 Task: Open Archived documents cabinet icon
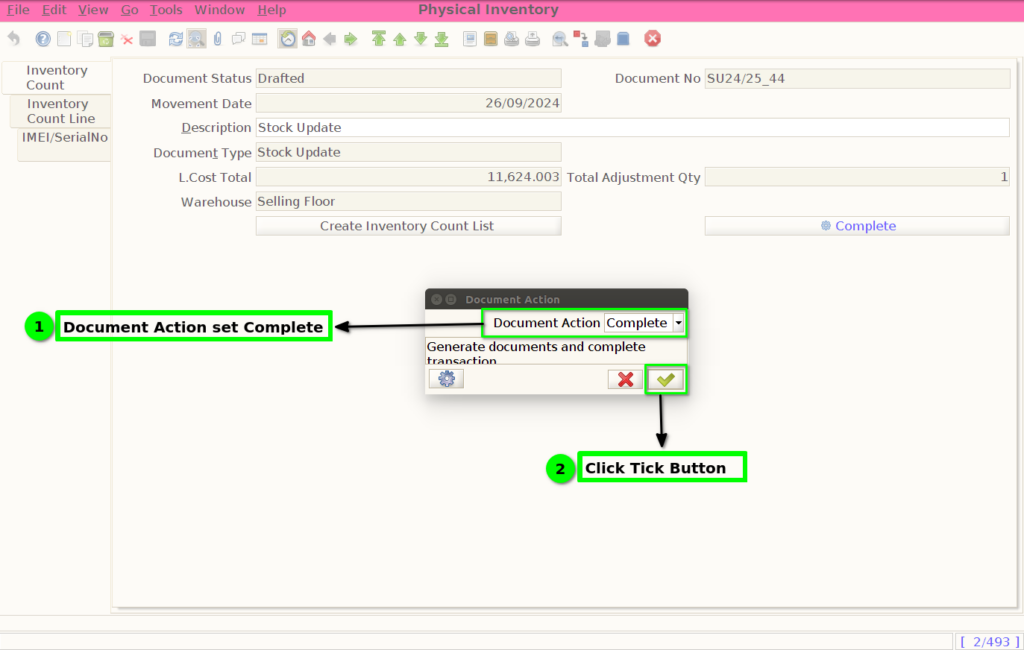(x=490, y=39)
